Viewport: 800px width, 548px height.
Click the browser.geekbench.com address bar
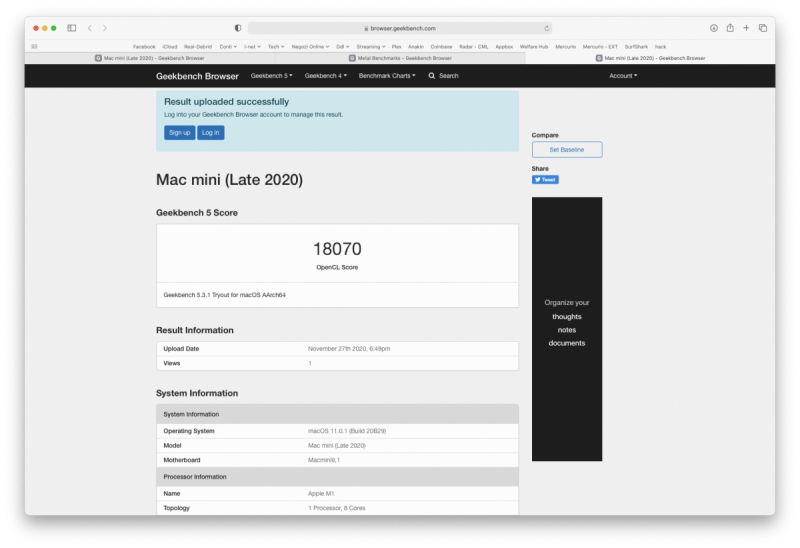pyautogui.click(x=399, y=28)
